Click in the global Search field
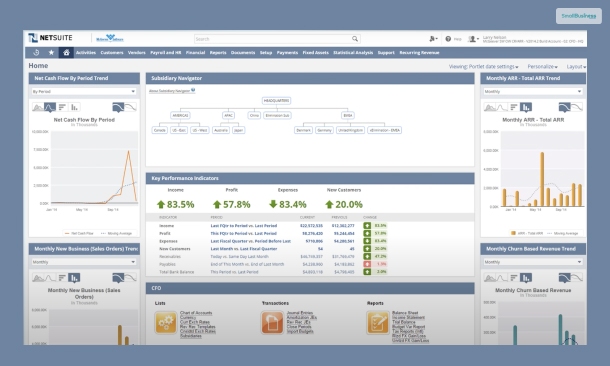The width and height of the screenshot is (610, 366). click(272, 39)
